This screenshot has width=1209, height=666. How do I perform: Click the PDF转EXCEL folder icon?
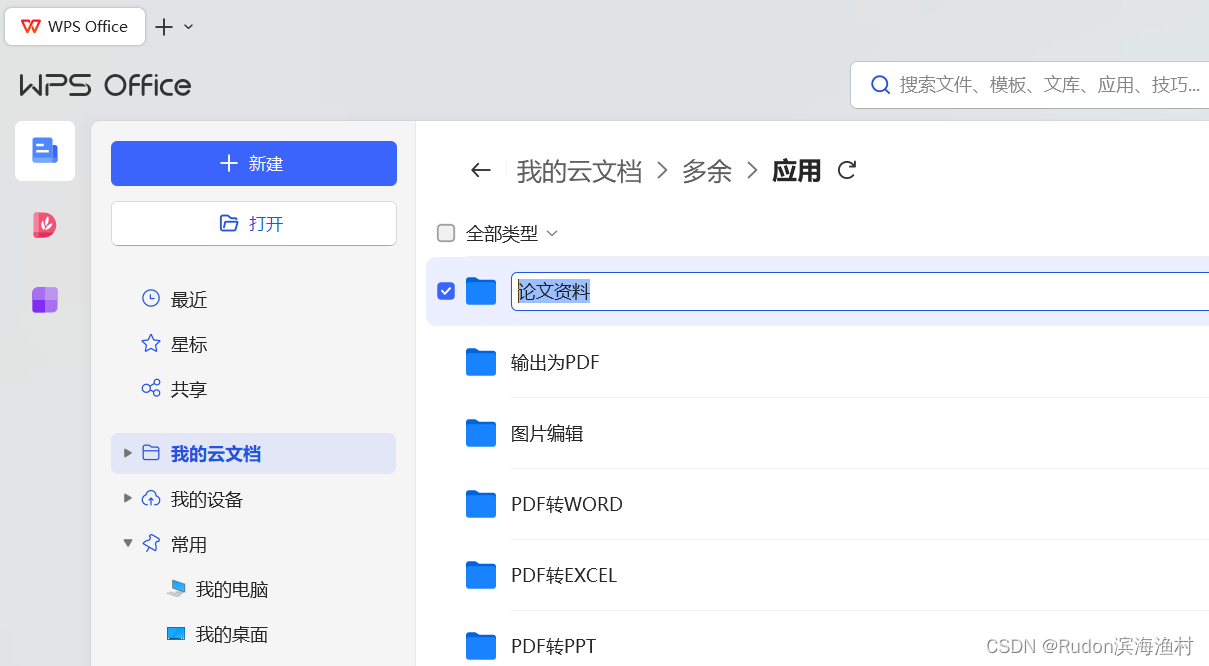(x=481, y=575)
